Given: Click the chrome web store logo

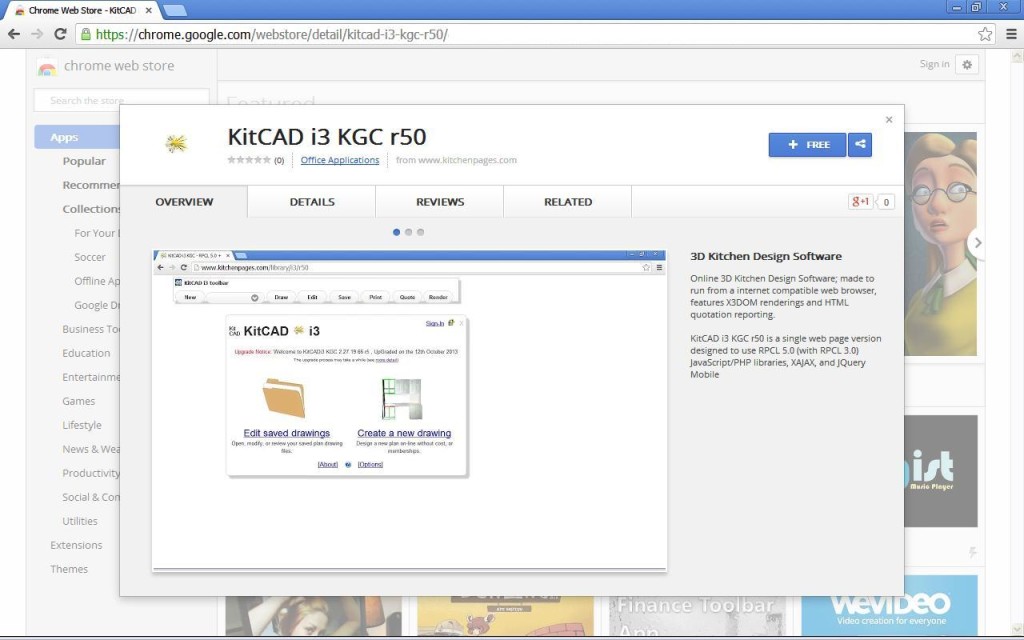Looking at the screenshot, I should [x=106, y=66].
